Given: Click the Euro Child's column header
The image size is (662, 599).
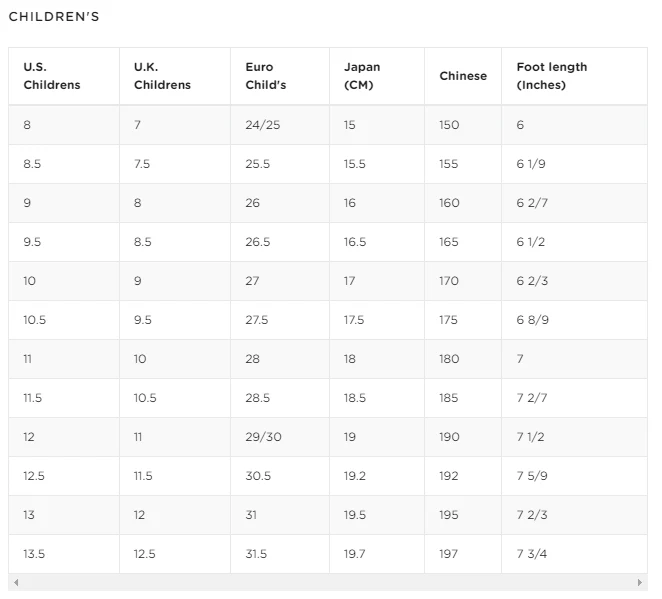Looking at the screenshot, I should coord(266,76).
